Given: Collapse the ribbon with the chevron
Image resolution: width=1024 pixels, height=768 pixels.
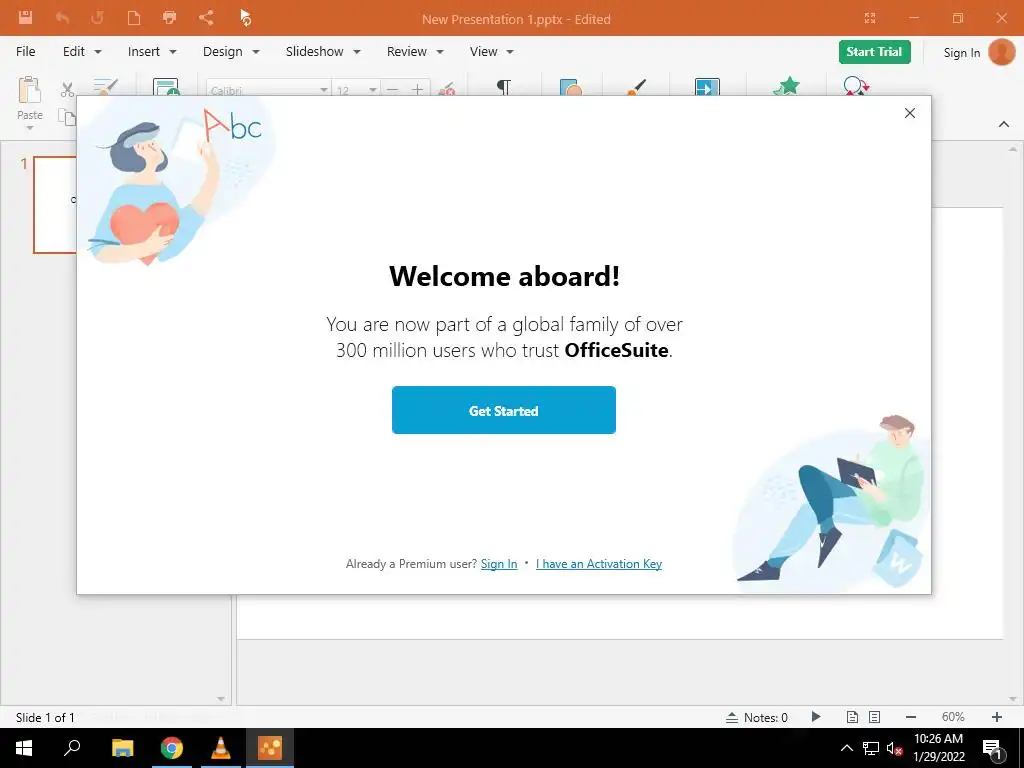Looking at the screenshot, I should pyautogui.click(x=1004, y=124).
